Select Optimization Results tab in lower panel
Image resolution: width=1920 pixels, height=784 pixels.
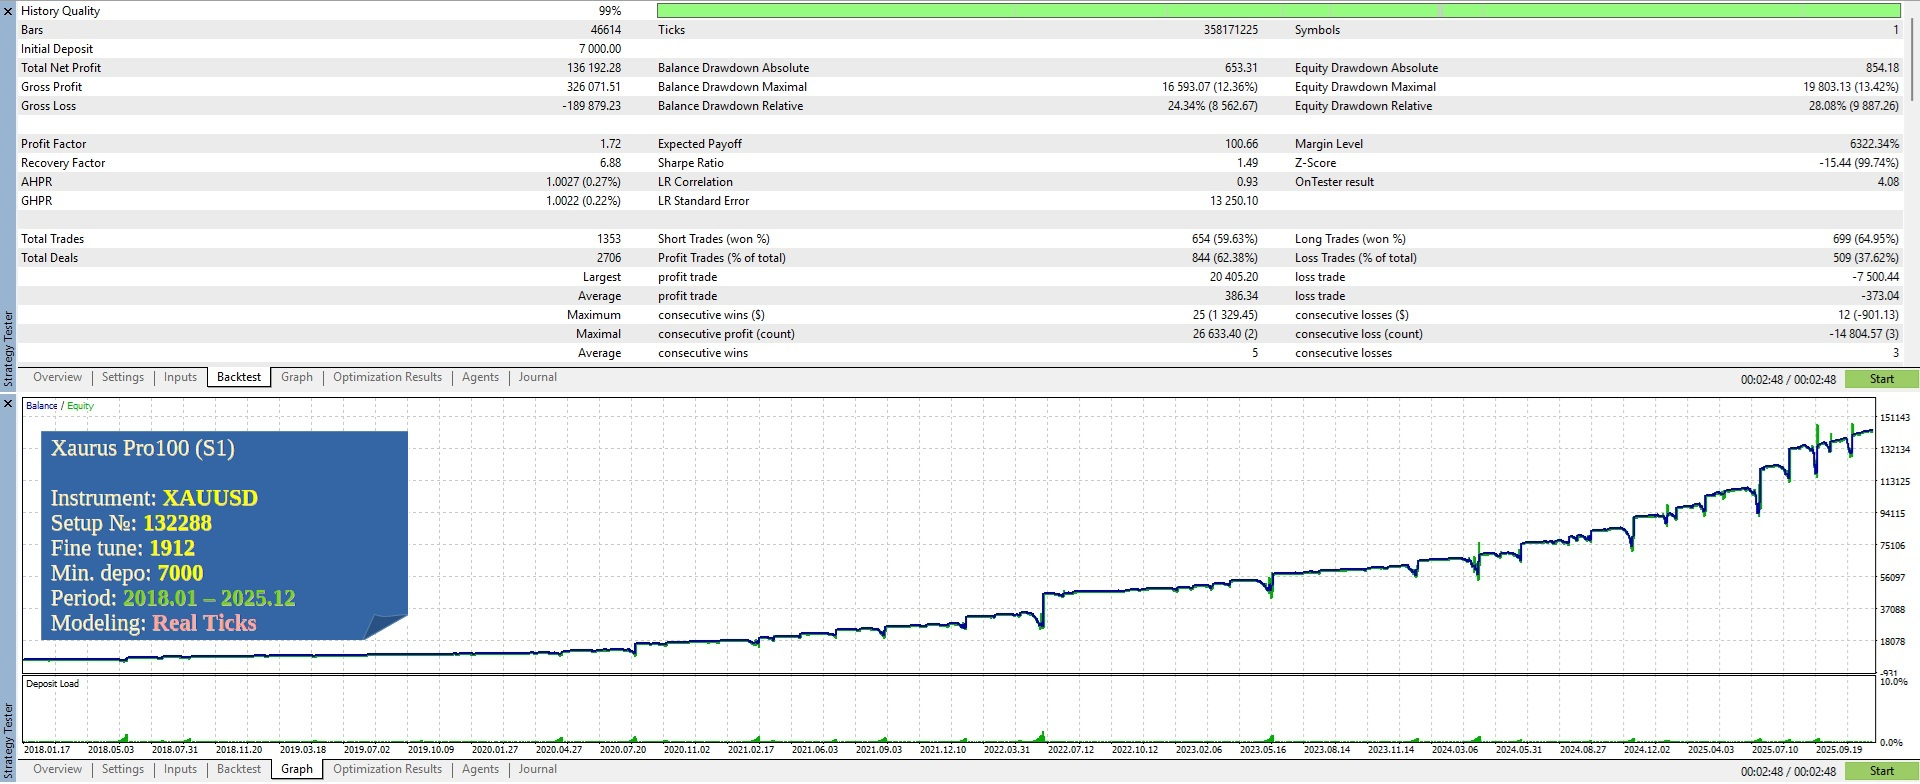point(387,769)
